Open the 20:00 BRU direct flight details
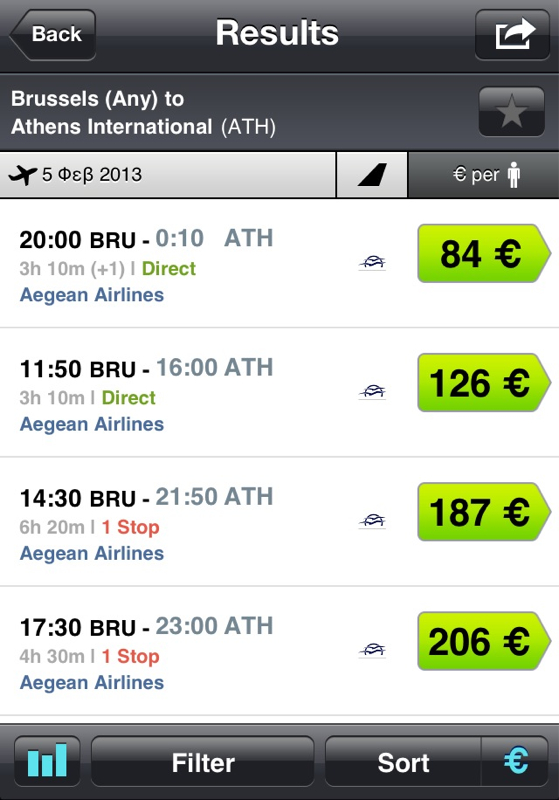 pos(280,263)
